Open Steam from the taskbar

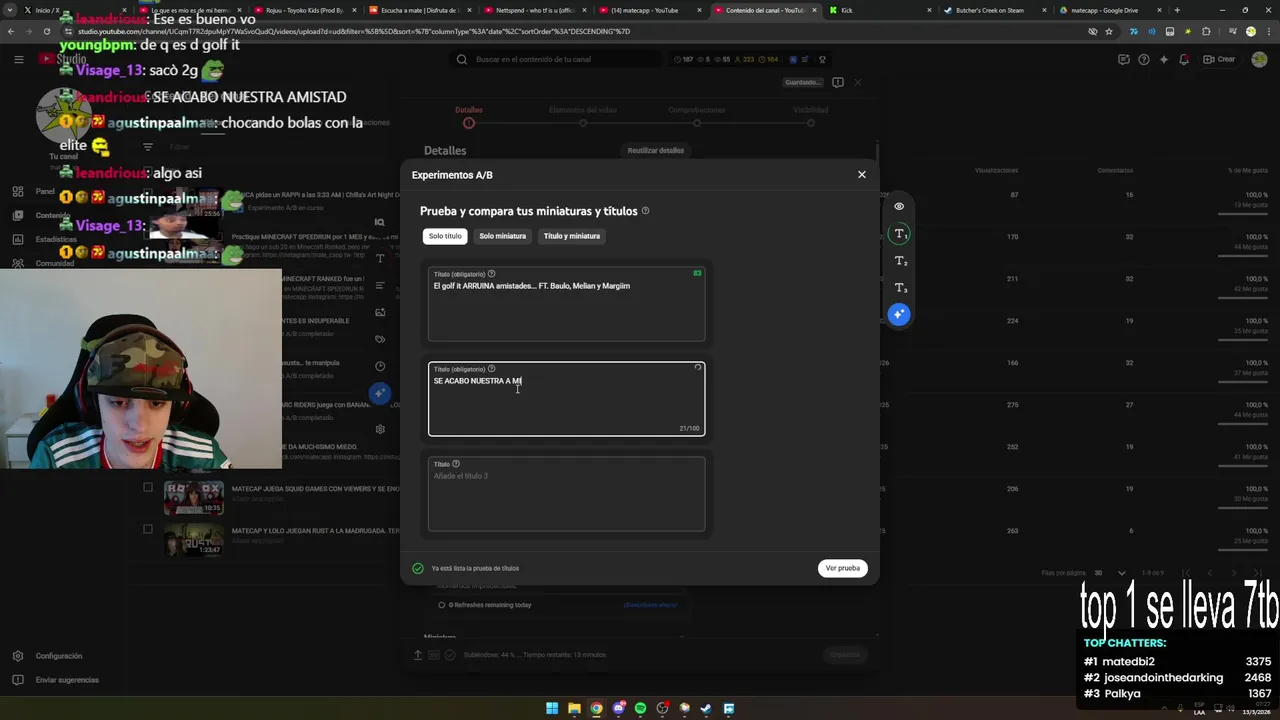coord(706,709)
